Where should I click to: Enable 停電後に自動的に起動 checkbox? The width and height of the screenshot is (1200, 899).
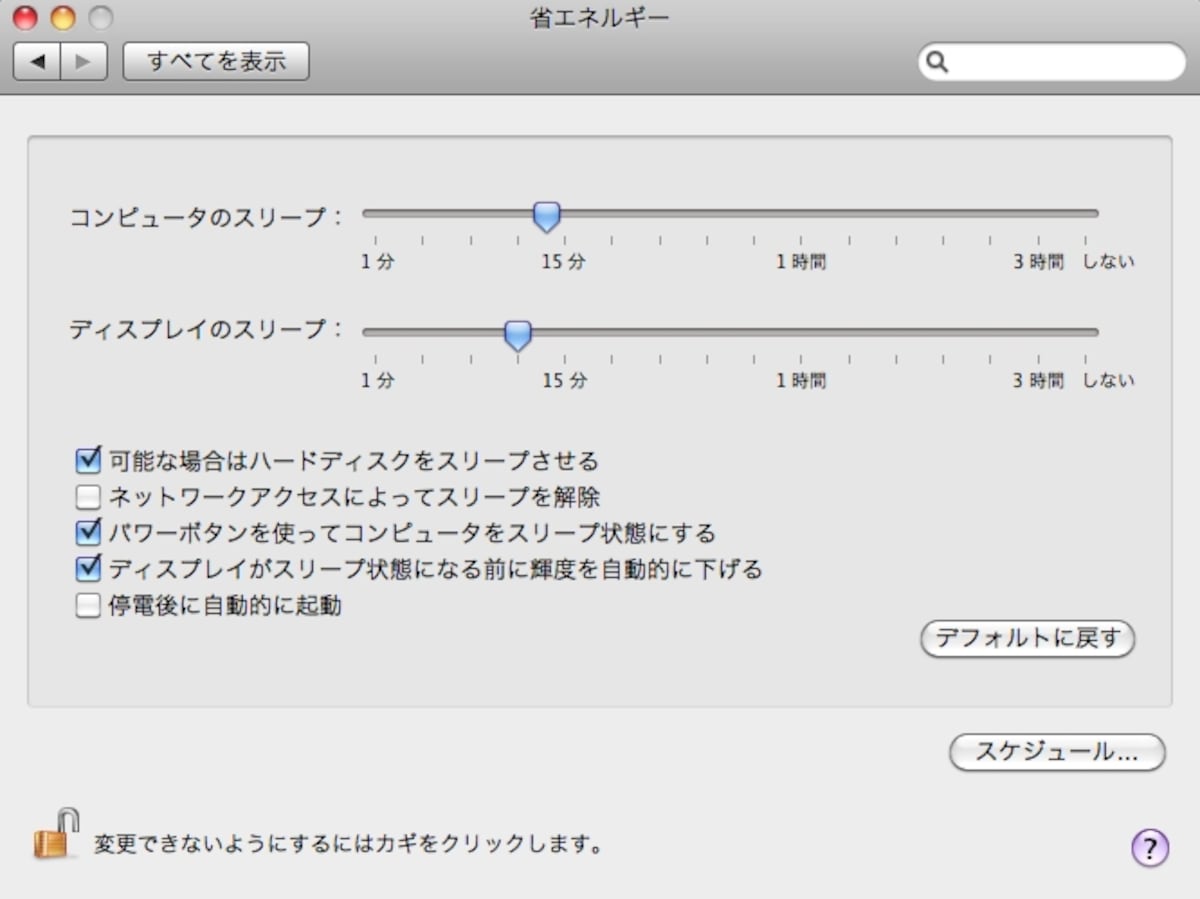(x=89, y=605)
